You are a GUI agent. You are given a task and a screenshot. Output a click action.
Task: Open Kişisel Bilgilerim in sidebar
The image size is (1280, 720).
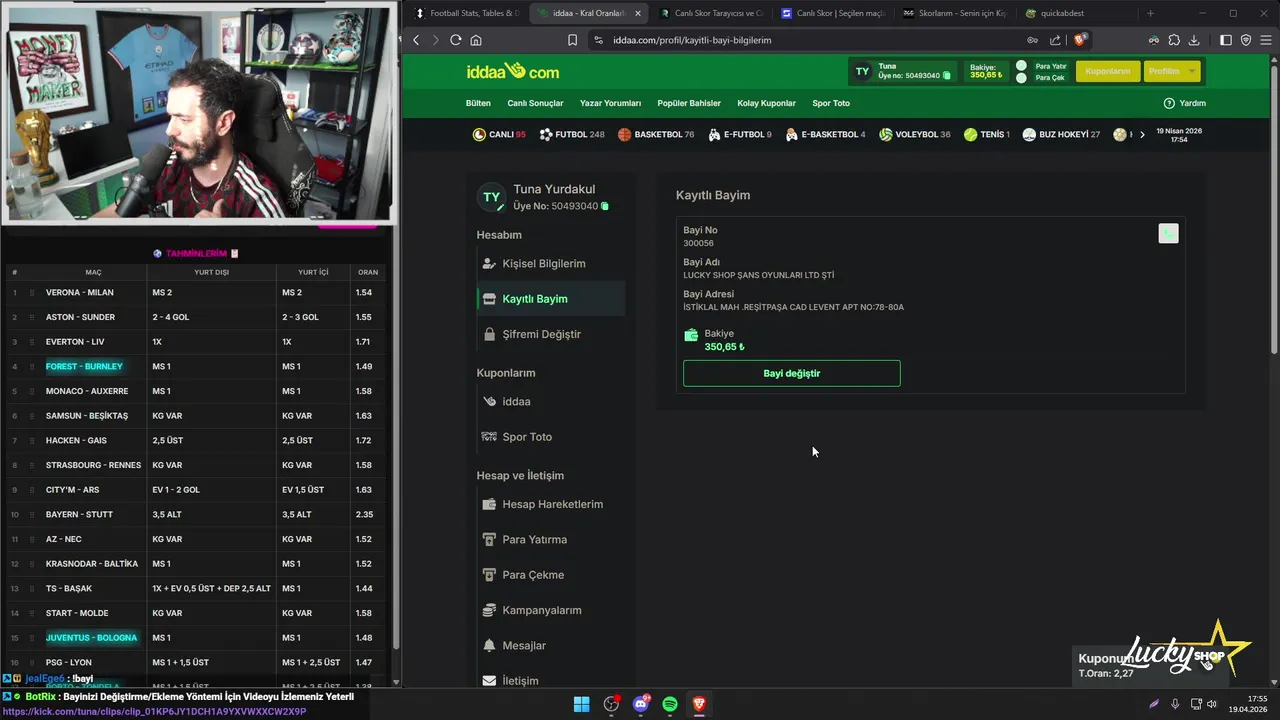pyautogui.click(x=551, y=264)
